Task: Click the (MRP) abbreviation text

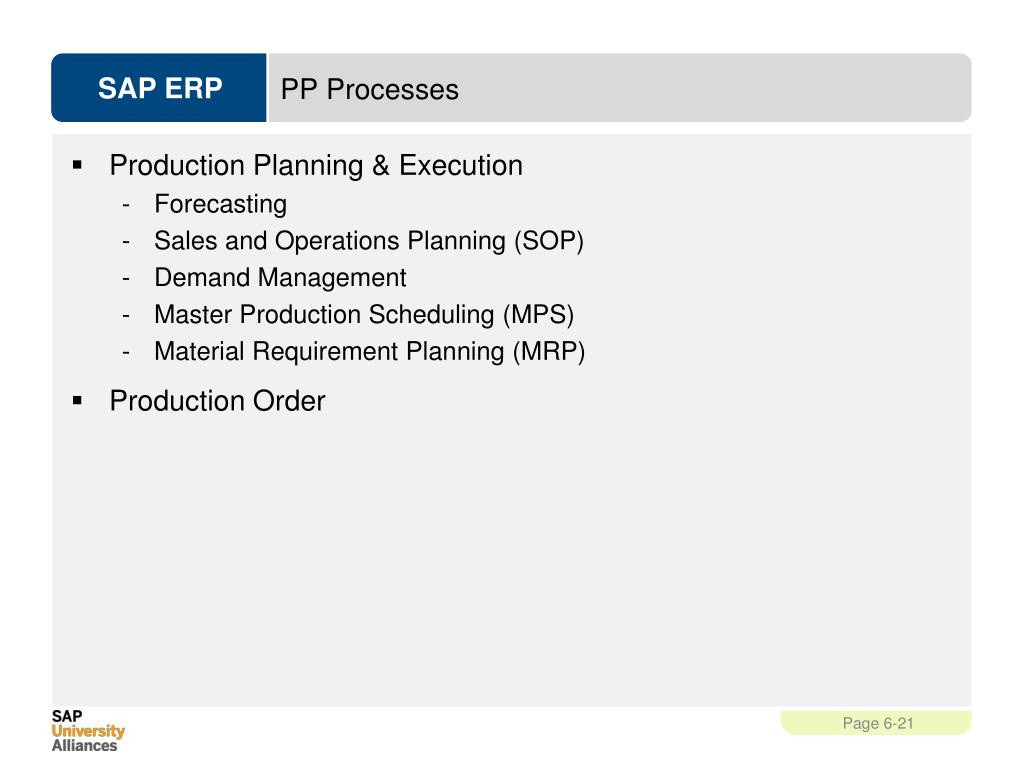Action: [549, 352]
